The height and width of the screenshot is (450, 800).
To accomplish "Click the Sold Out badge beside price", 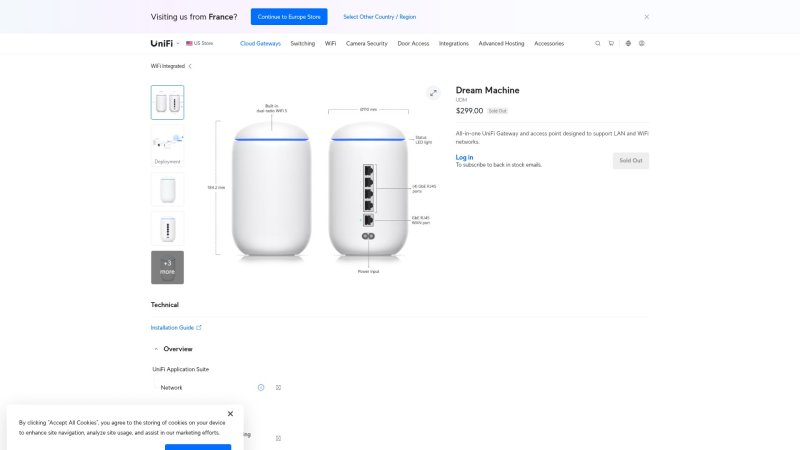I will [497, 111].
